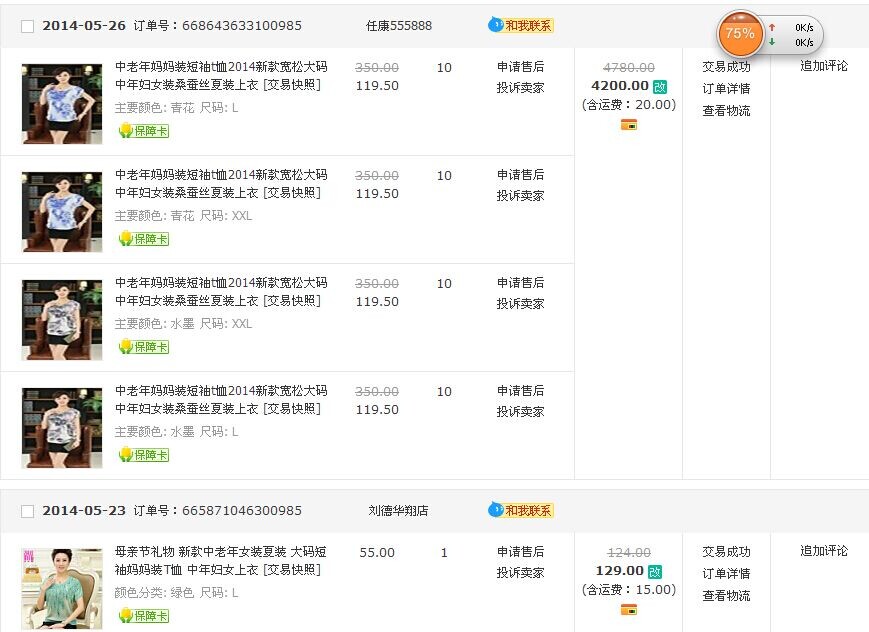Open seller name 任康555888

click(x=399, y=26)
